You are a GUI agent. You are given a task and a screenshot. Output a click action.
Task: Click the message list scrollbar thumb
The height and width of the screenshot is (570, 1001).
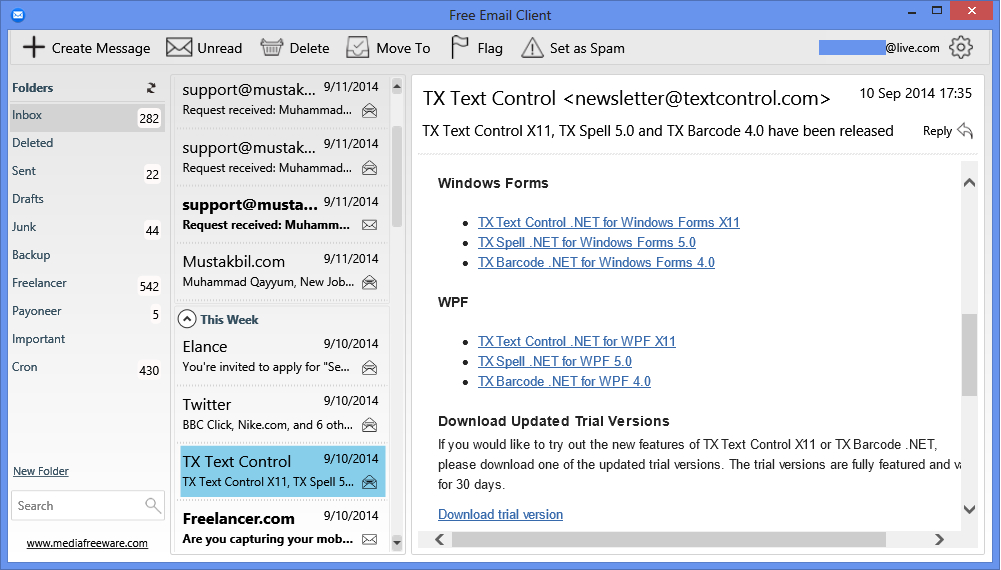397,176
